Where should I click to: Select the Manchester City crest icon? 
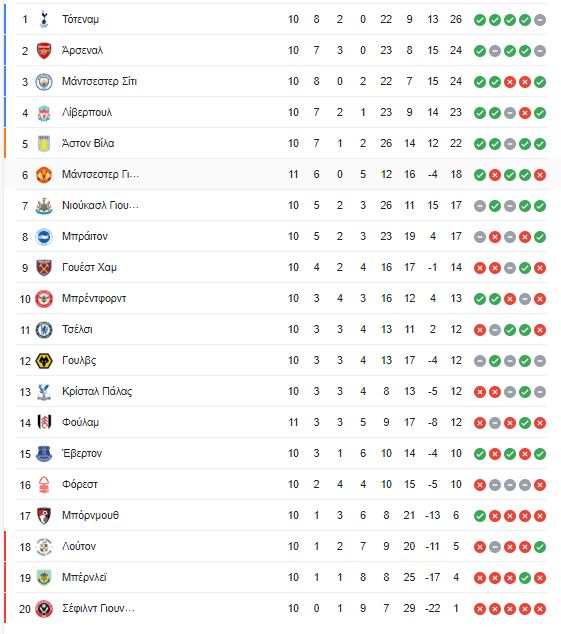click(x=44, y=82)
